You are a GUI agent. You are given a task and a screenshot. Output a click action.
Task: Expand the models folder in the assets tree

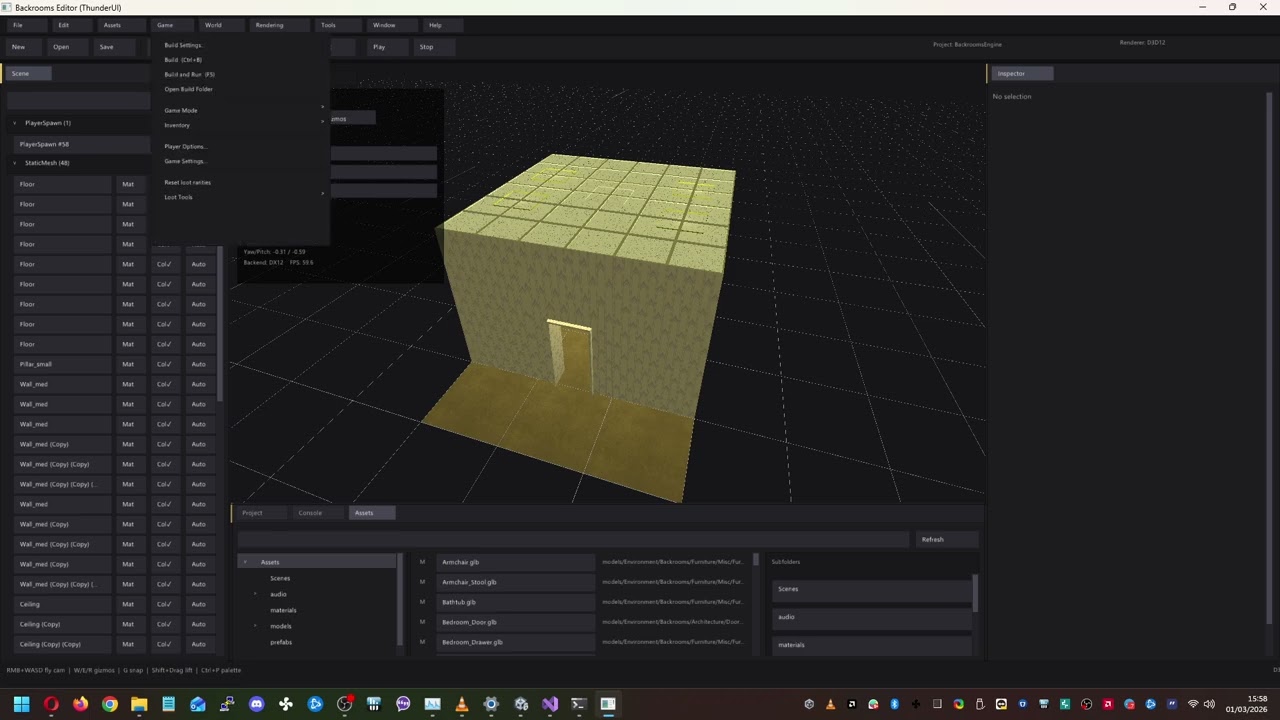click(256, 626)
